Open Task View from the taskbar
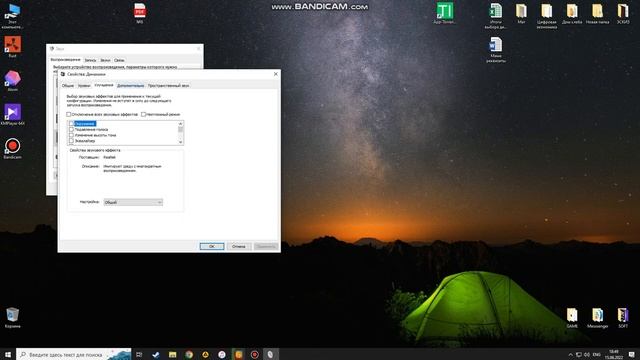The width and height of the screenshot is (640, 360). [x=139, y=354]
